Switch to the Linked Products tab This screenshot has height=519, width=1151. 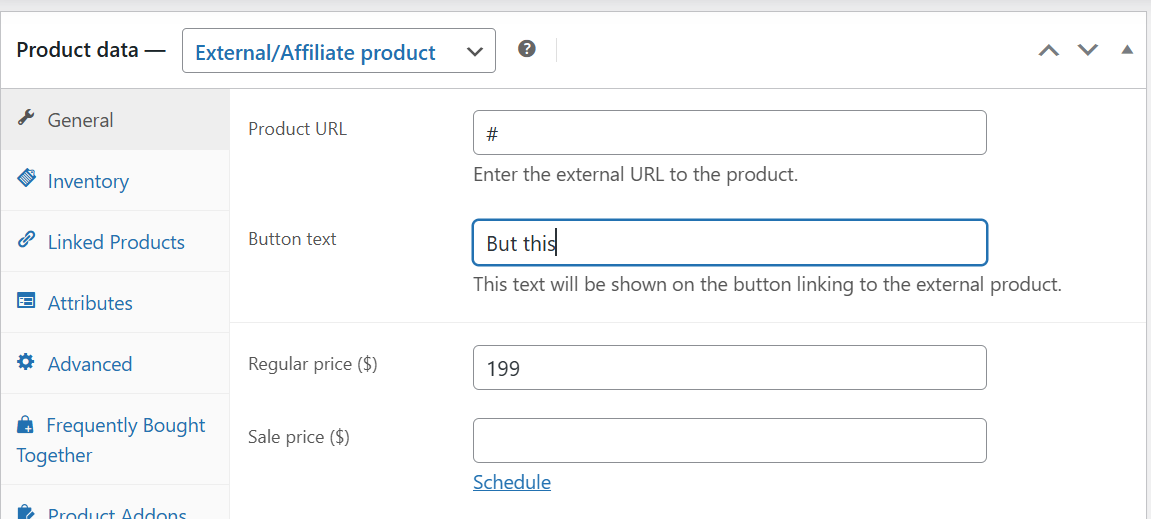(x=115, y=242)
